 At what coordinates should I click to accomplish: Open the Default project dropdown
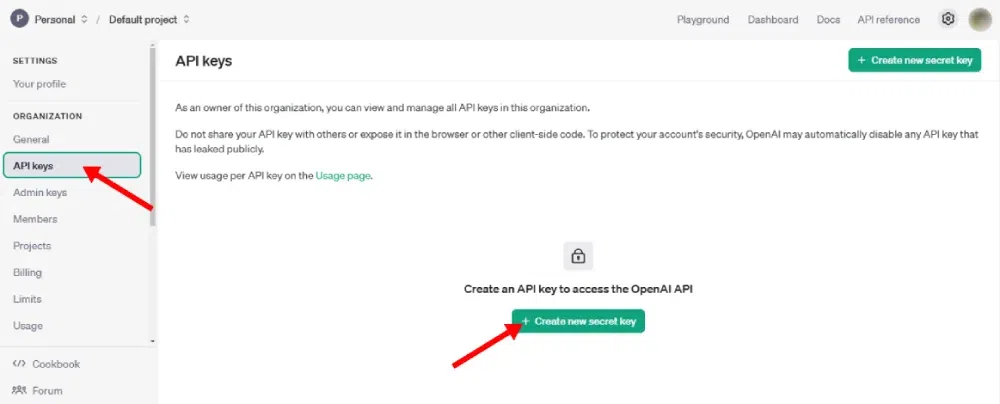click(x=150, y=19)
